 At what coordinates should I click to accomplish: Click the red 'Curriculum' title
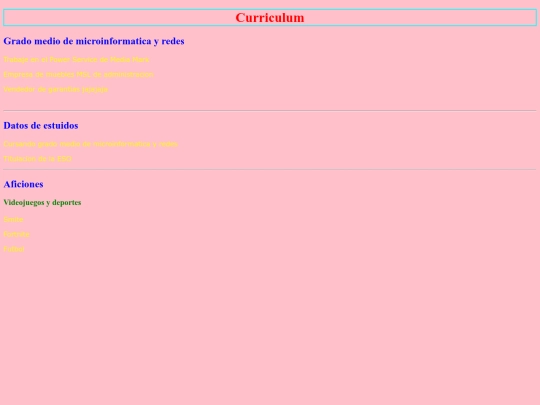(270, 18)
